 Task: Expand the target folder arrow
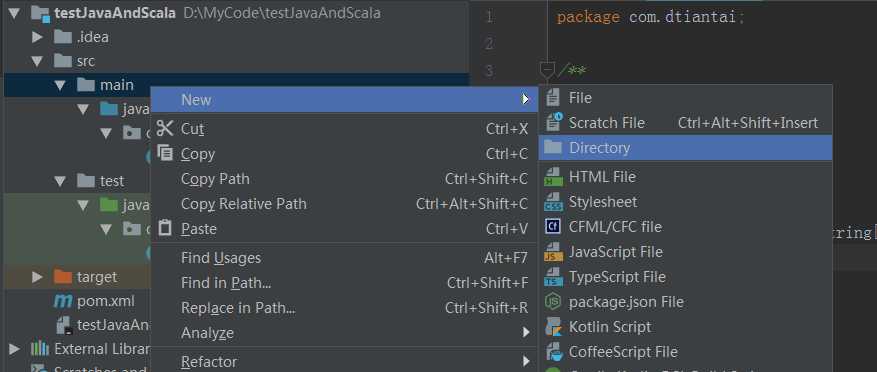37,277
